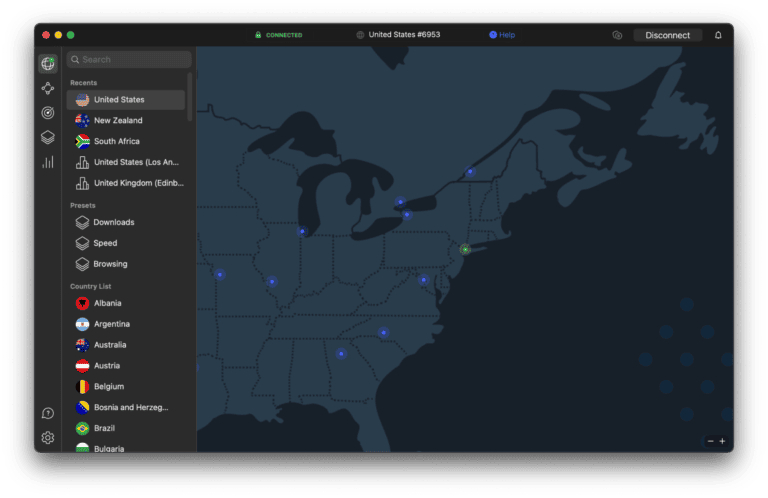768x498 pixels.
Task: Choose the Speed preset
Action: pyautogui.click(x=105, y=243)
